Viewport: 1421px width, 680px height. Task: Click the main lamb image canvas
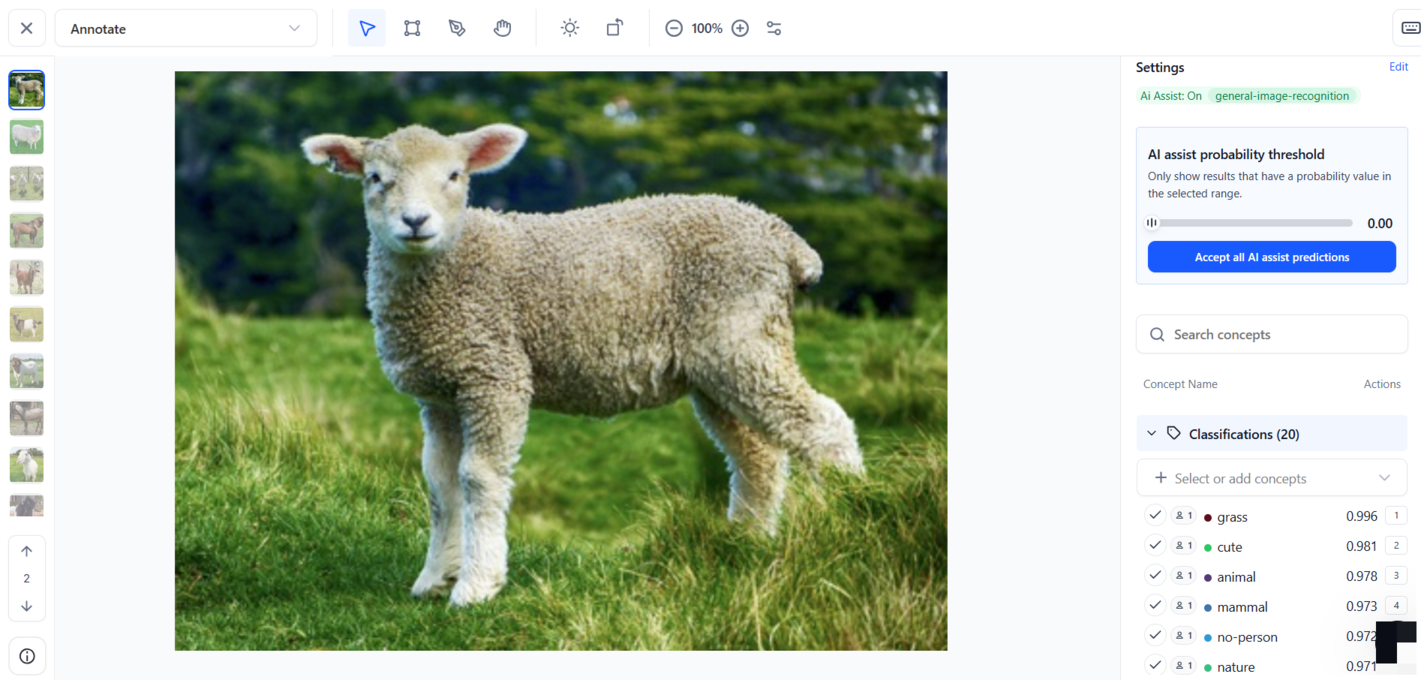[561, 361]
